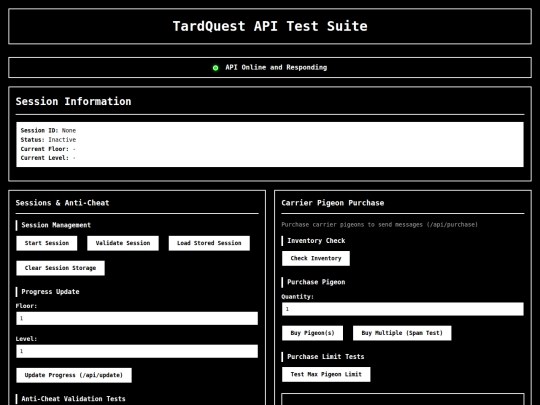Image resolution: width=540 pixels, height=405 pixels.
Task: Click the 'API Online and Responding' status text
Action: 276,68
